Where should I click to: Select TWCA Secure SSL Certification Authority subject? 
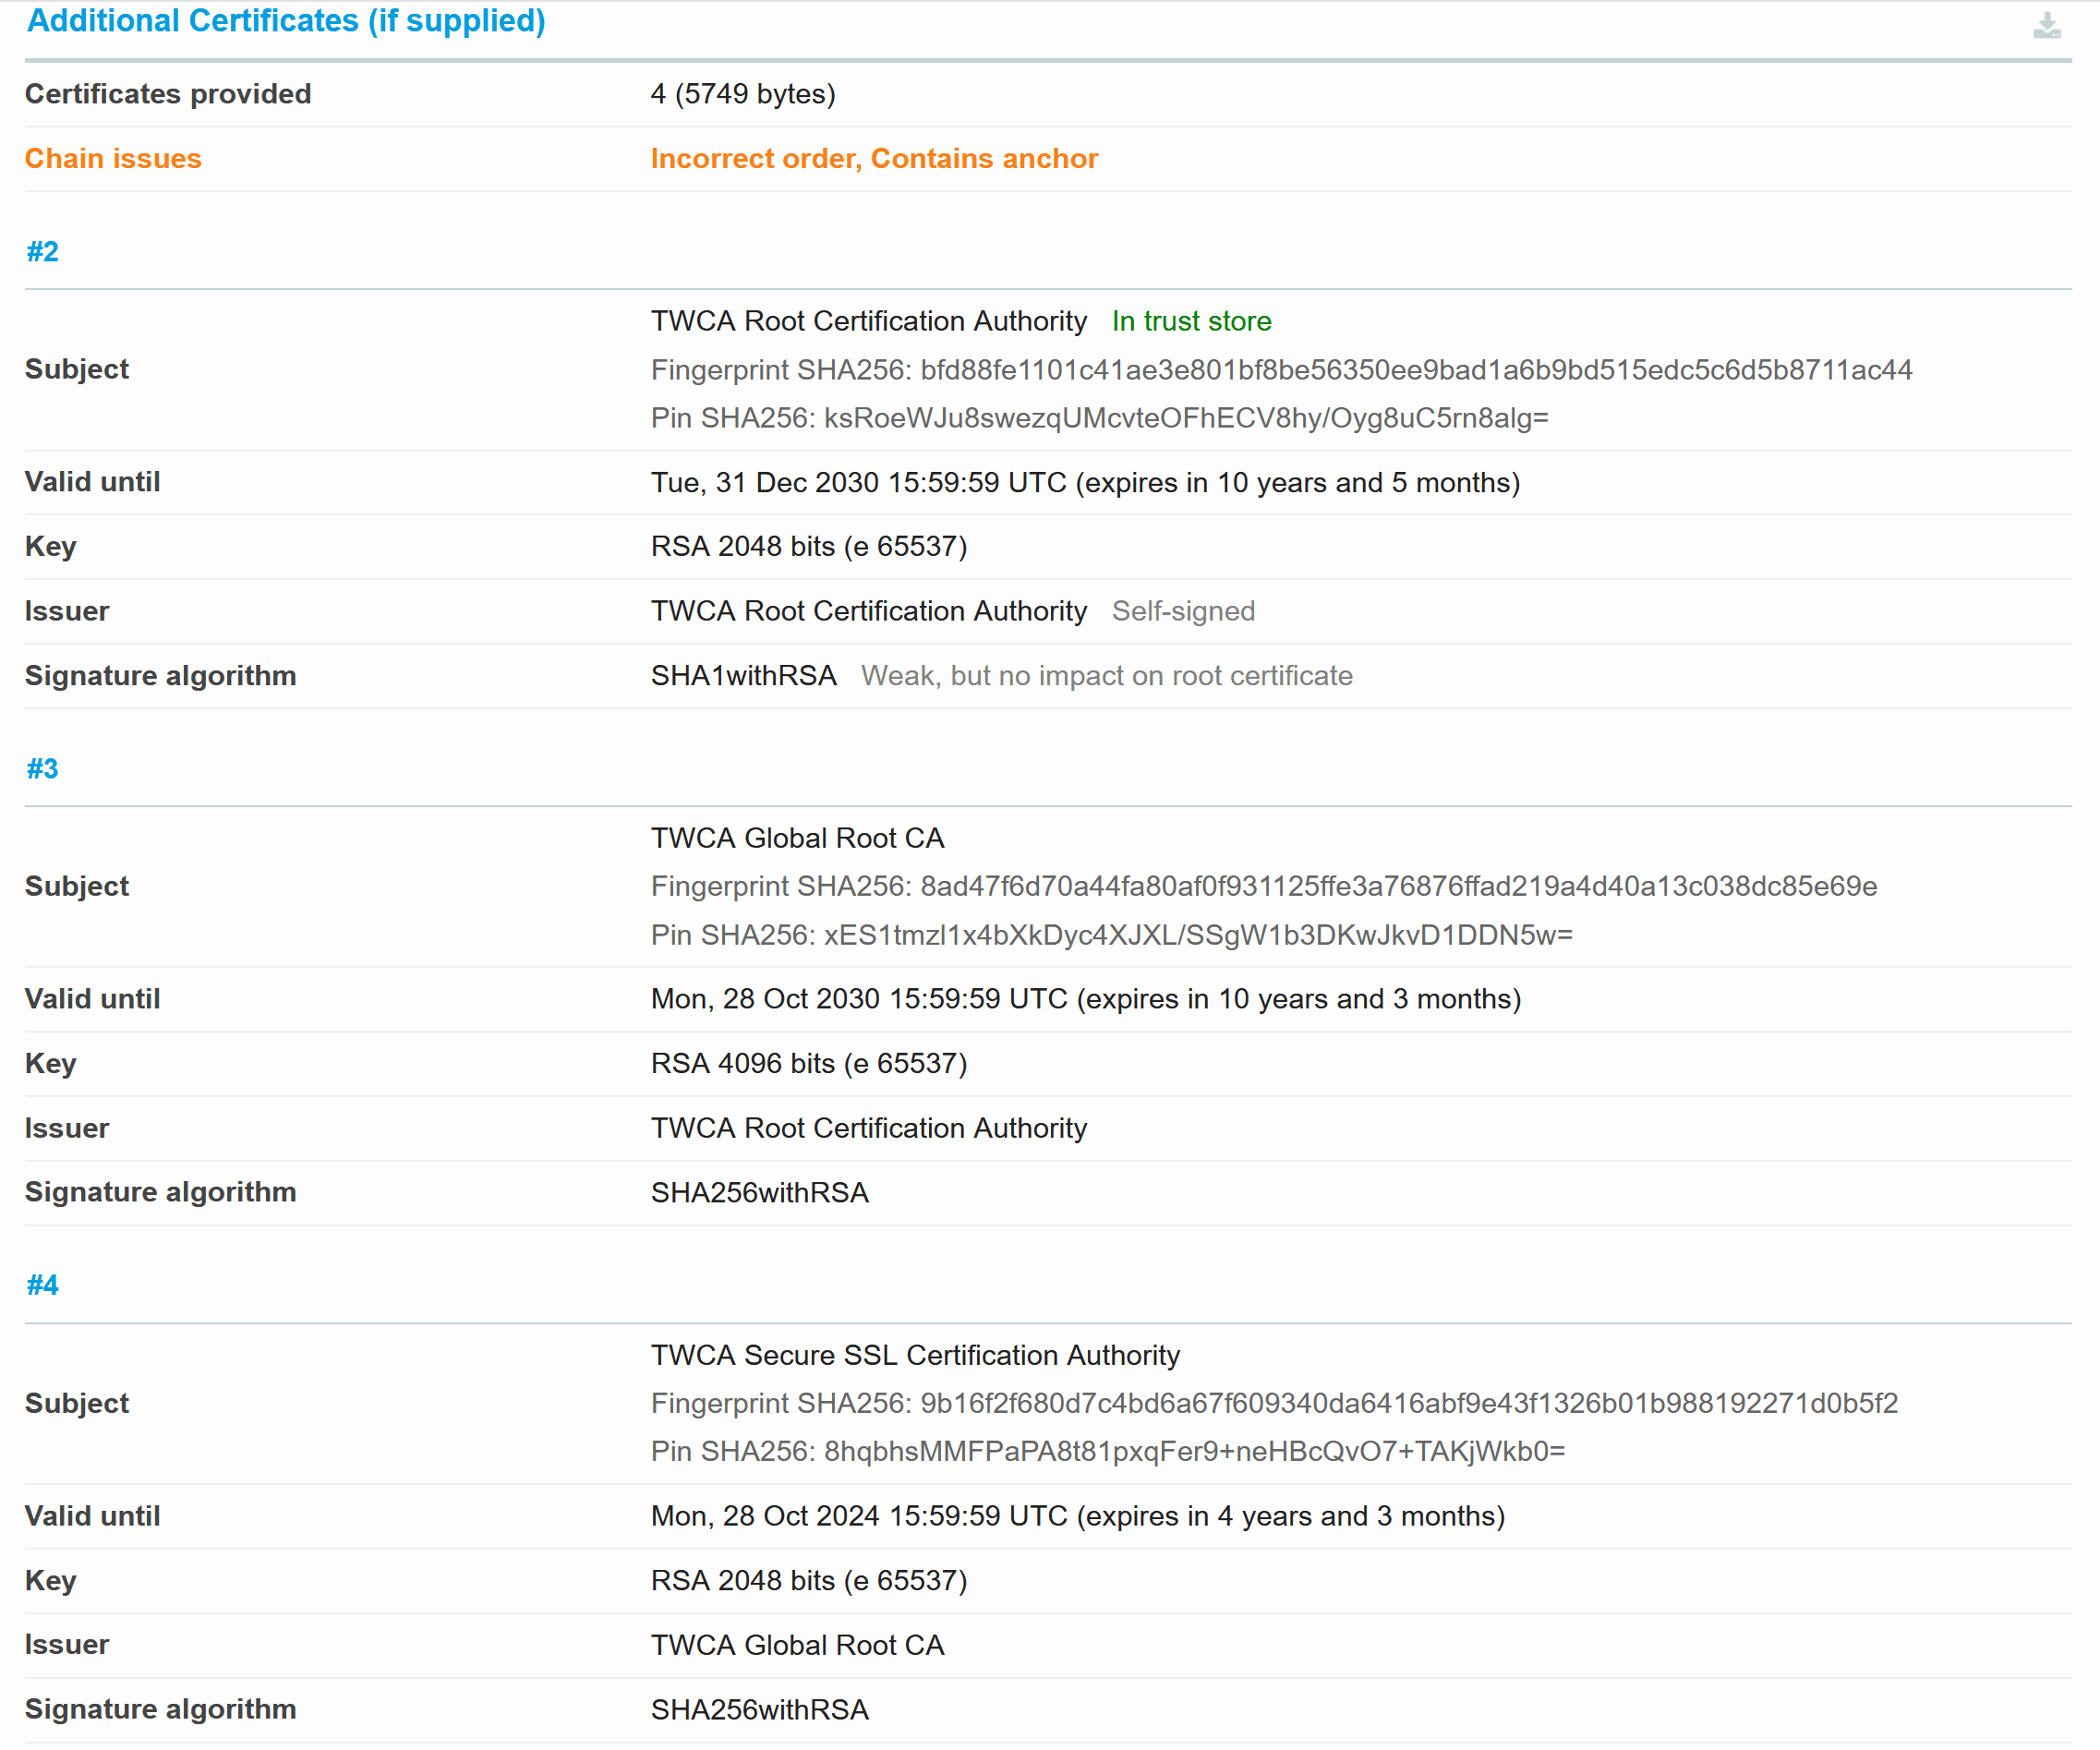pyautogui.click(x=915, y=1355)
